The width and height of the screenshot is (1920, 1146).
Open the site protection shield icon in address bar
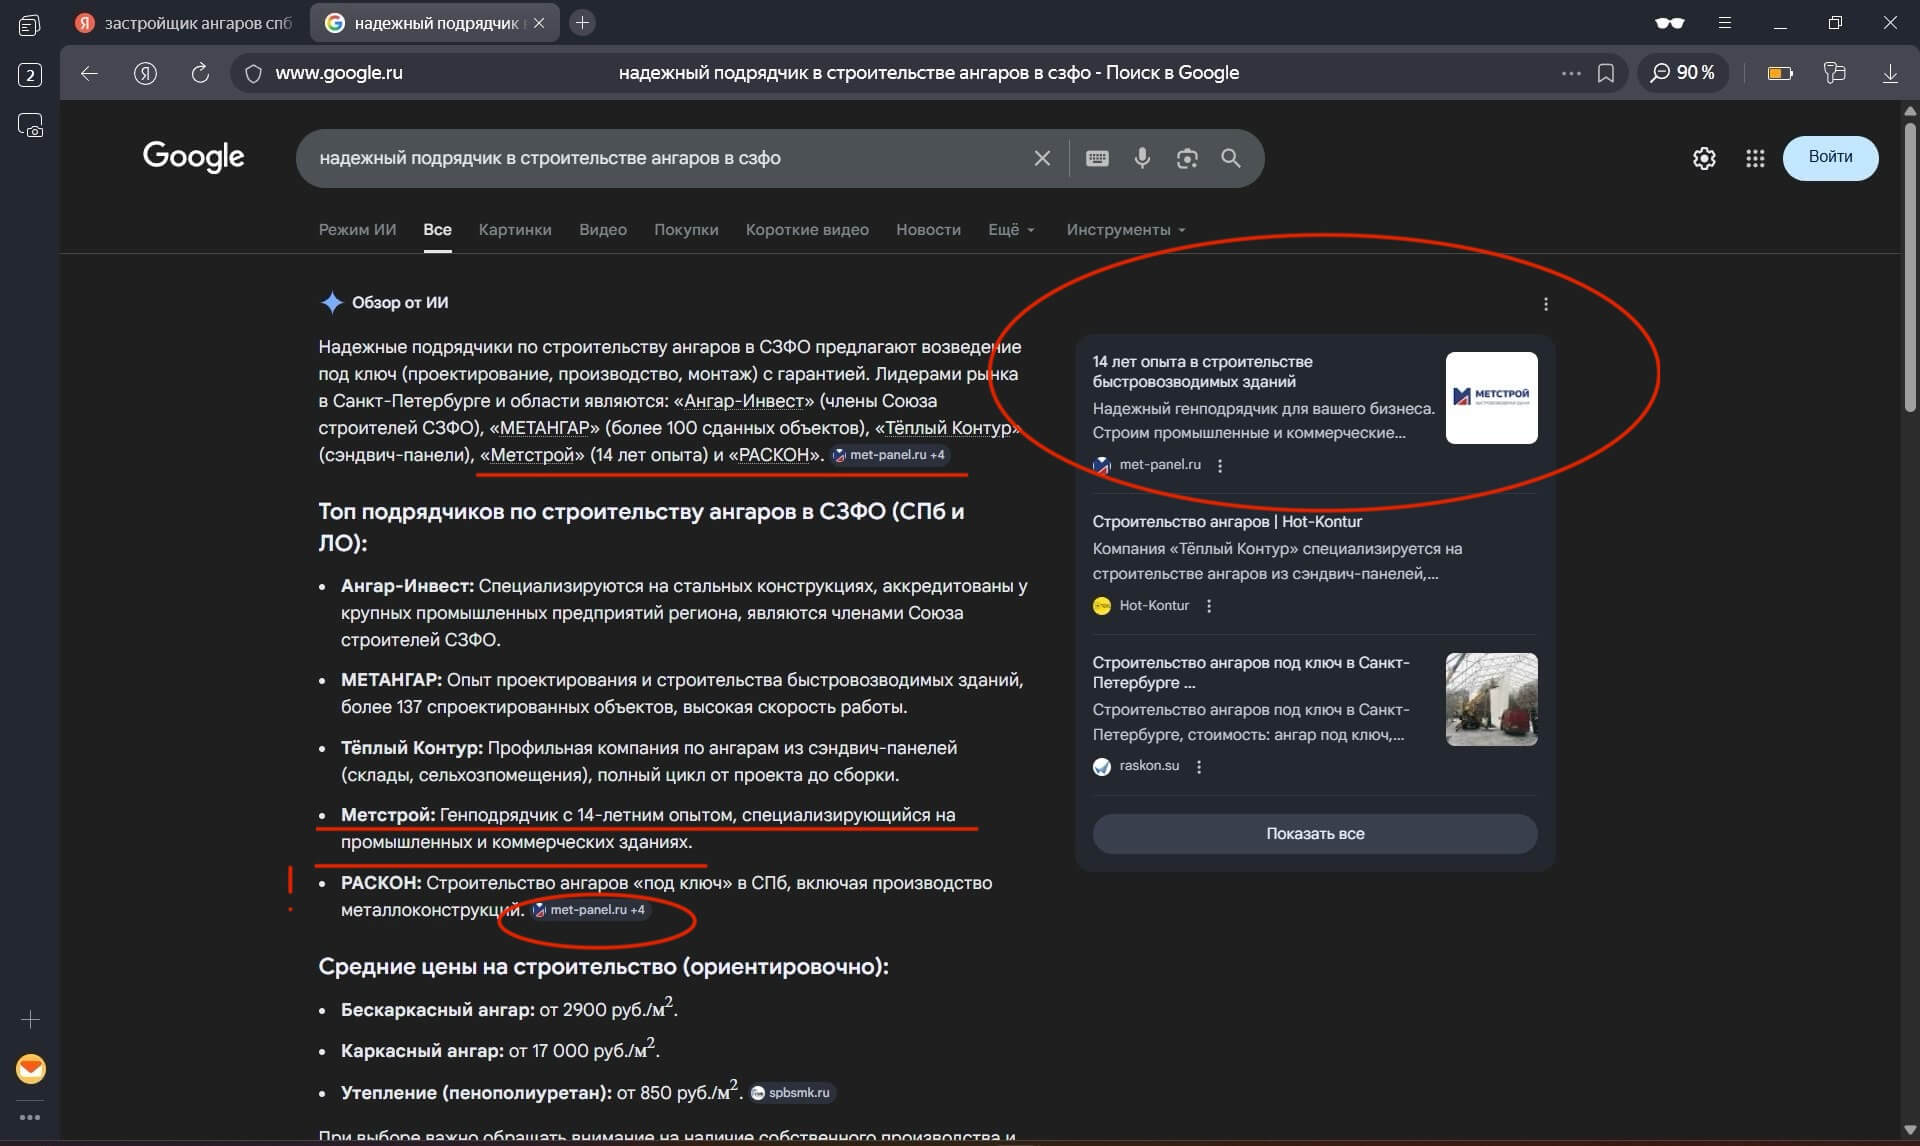pos(253,73)
